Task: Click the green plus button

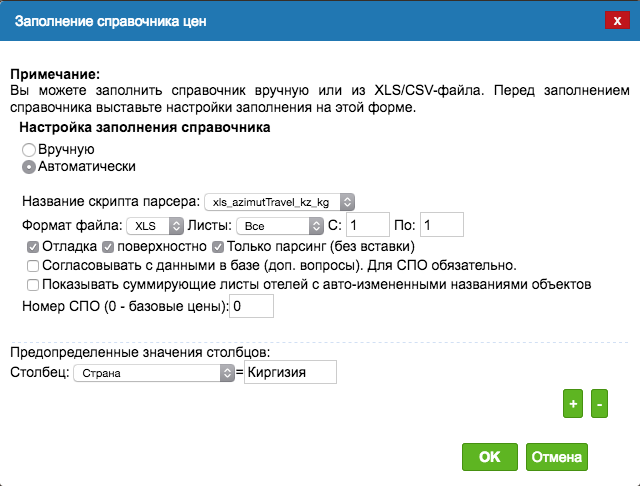Action: pos(573,404)
